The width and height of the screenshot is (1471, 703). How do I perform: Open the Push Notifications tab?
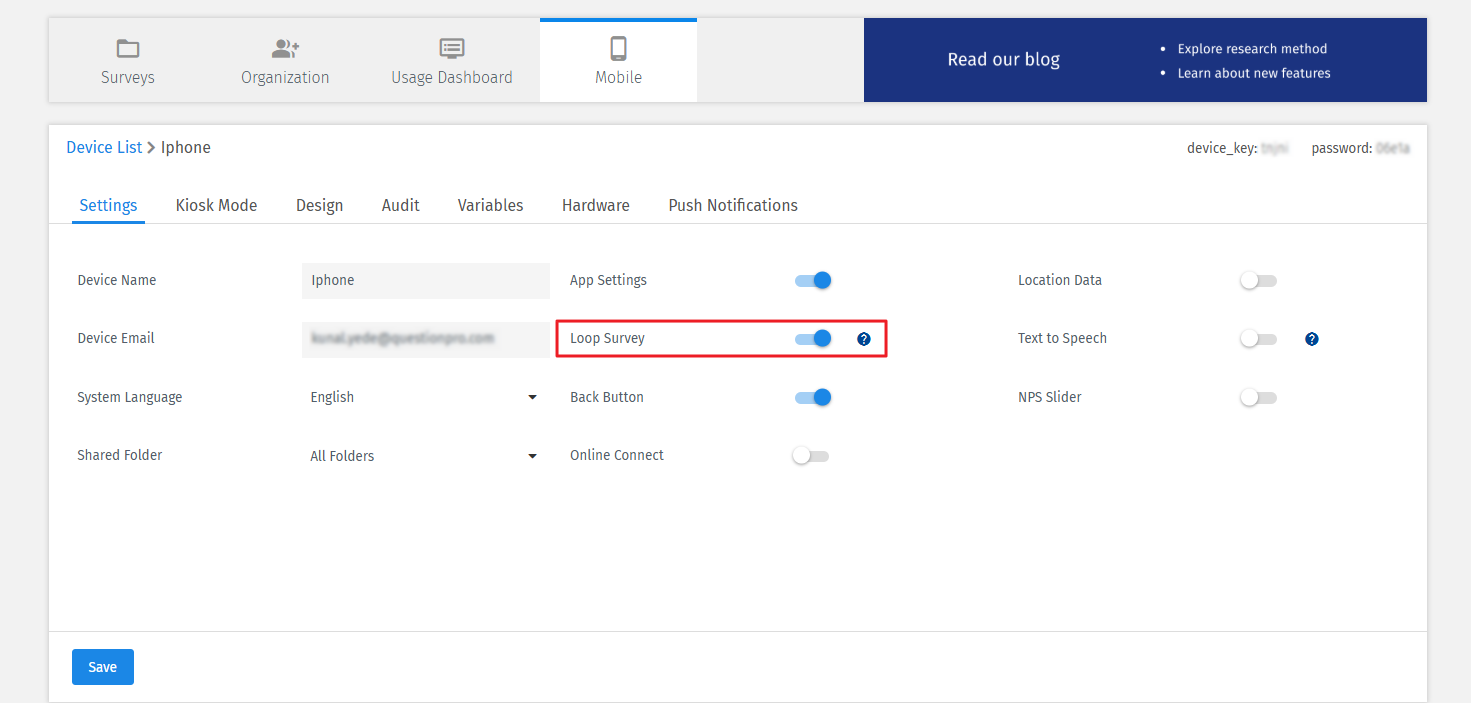point(733,205)
